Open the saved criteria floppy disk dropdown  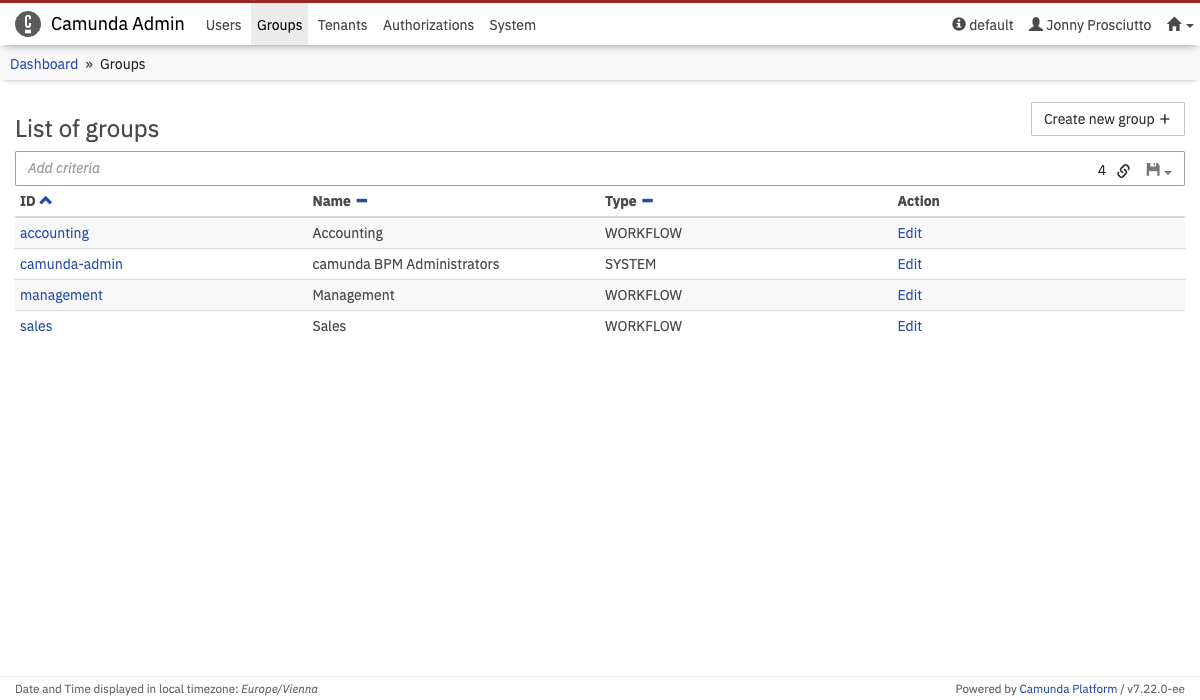coord(1158,170)
